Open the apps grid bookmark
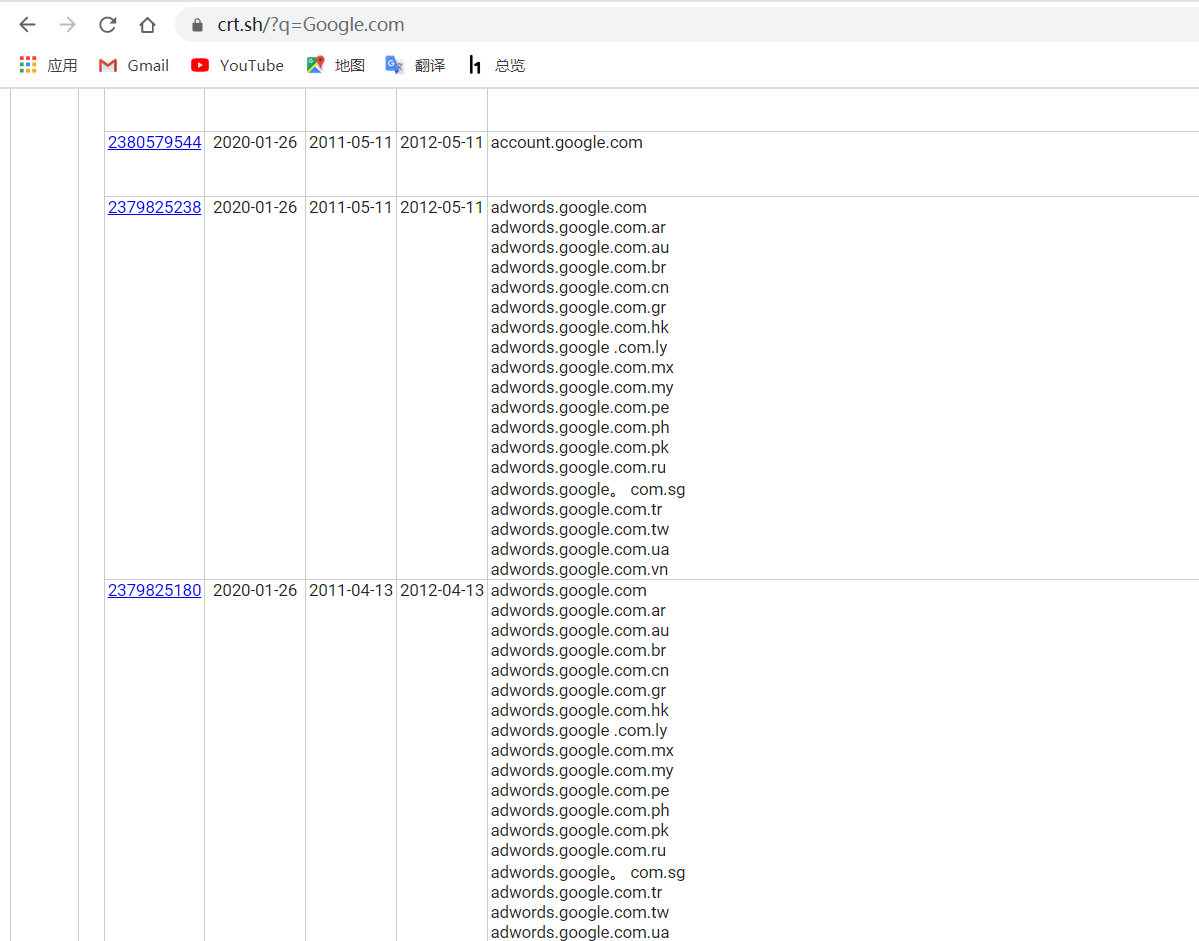 click(48, 66)
